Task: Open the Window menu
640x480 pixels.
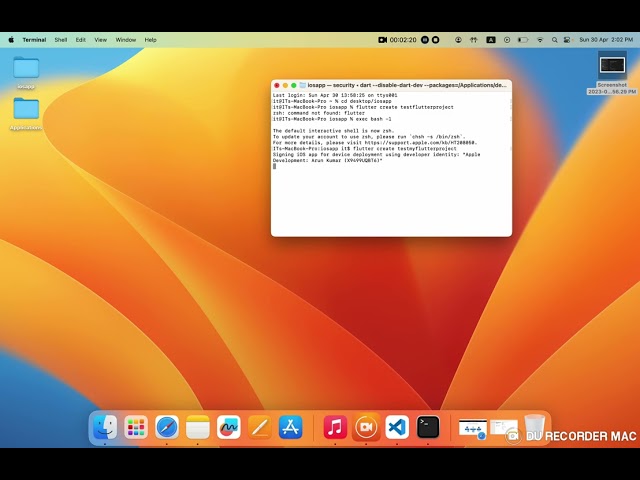Action: pos(126,40)
